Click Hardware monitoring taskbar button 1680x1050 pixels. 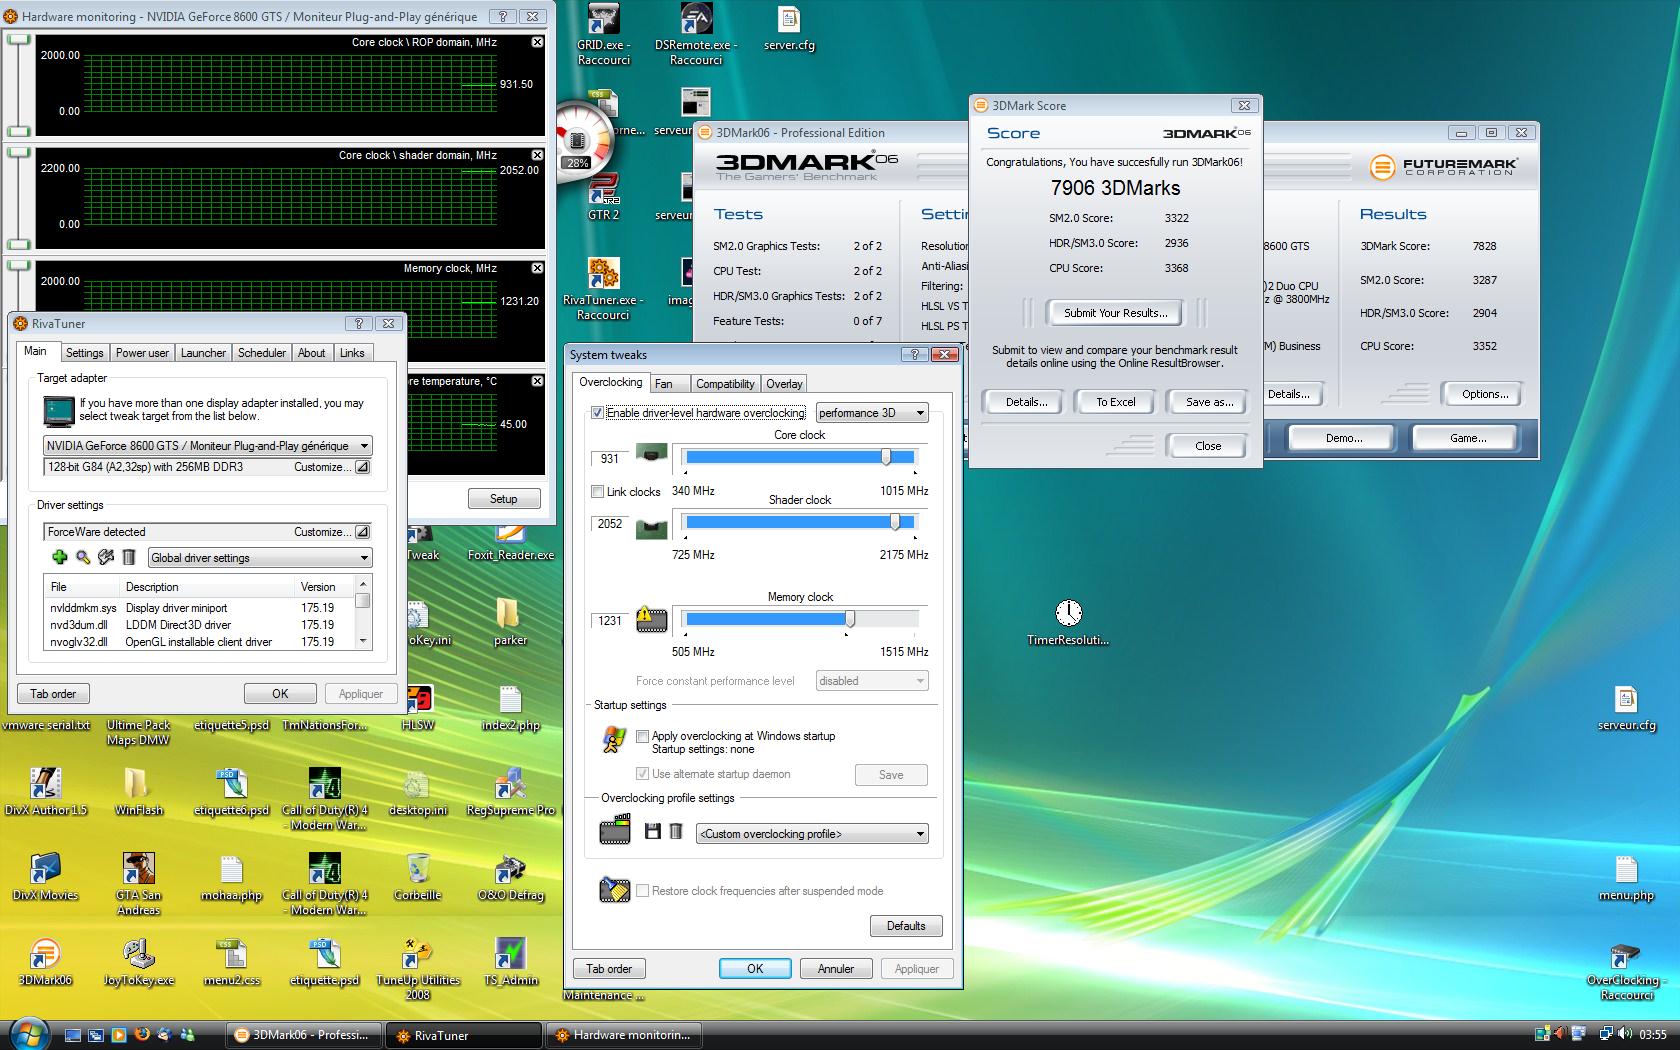pyautogui.click(x=623, y=1035)
